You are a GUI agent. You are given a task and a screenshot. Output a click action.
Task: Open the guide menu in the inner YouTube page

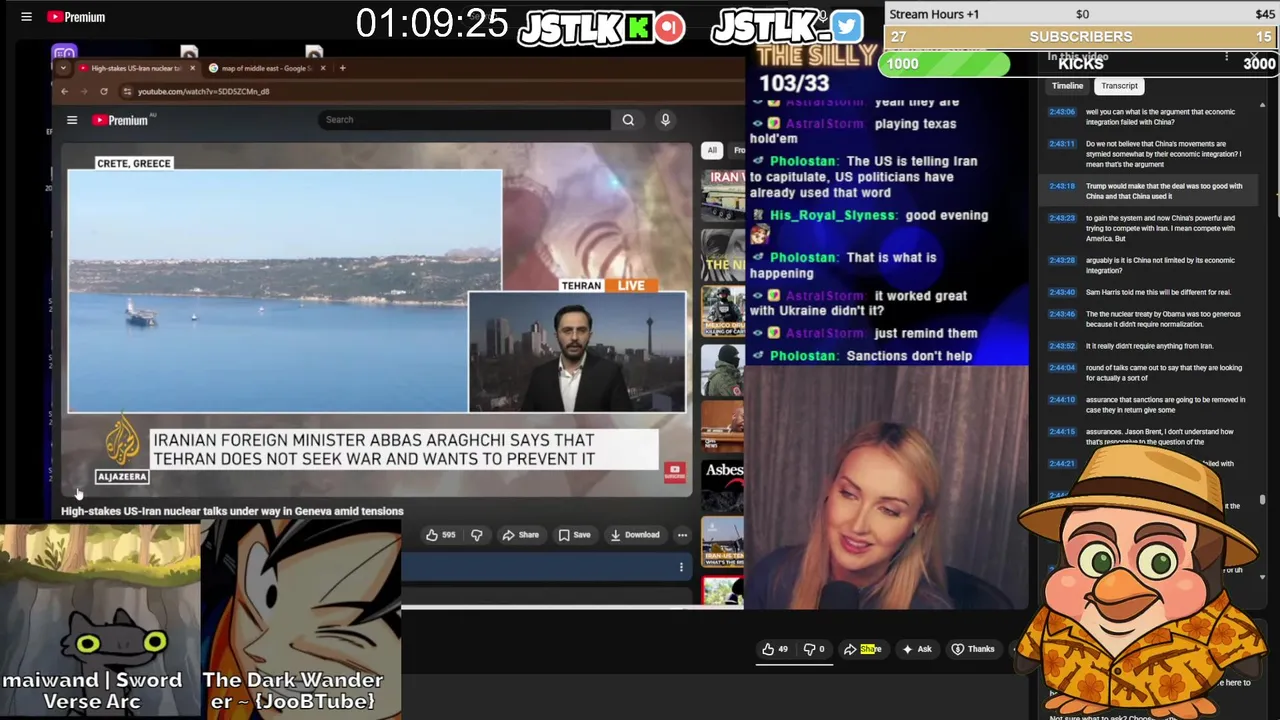point(72,120)
